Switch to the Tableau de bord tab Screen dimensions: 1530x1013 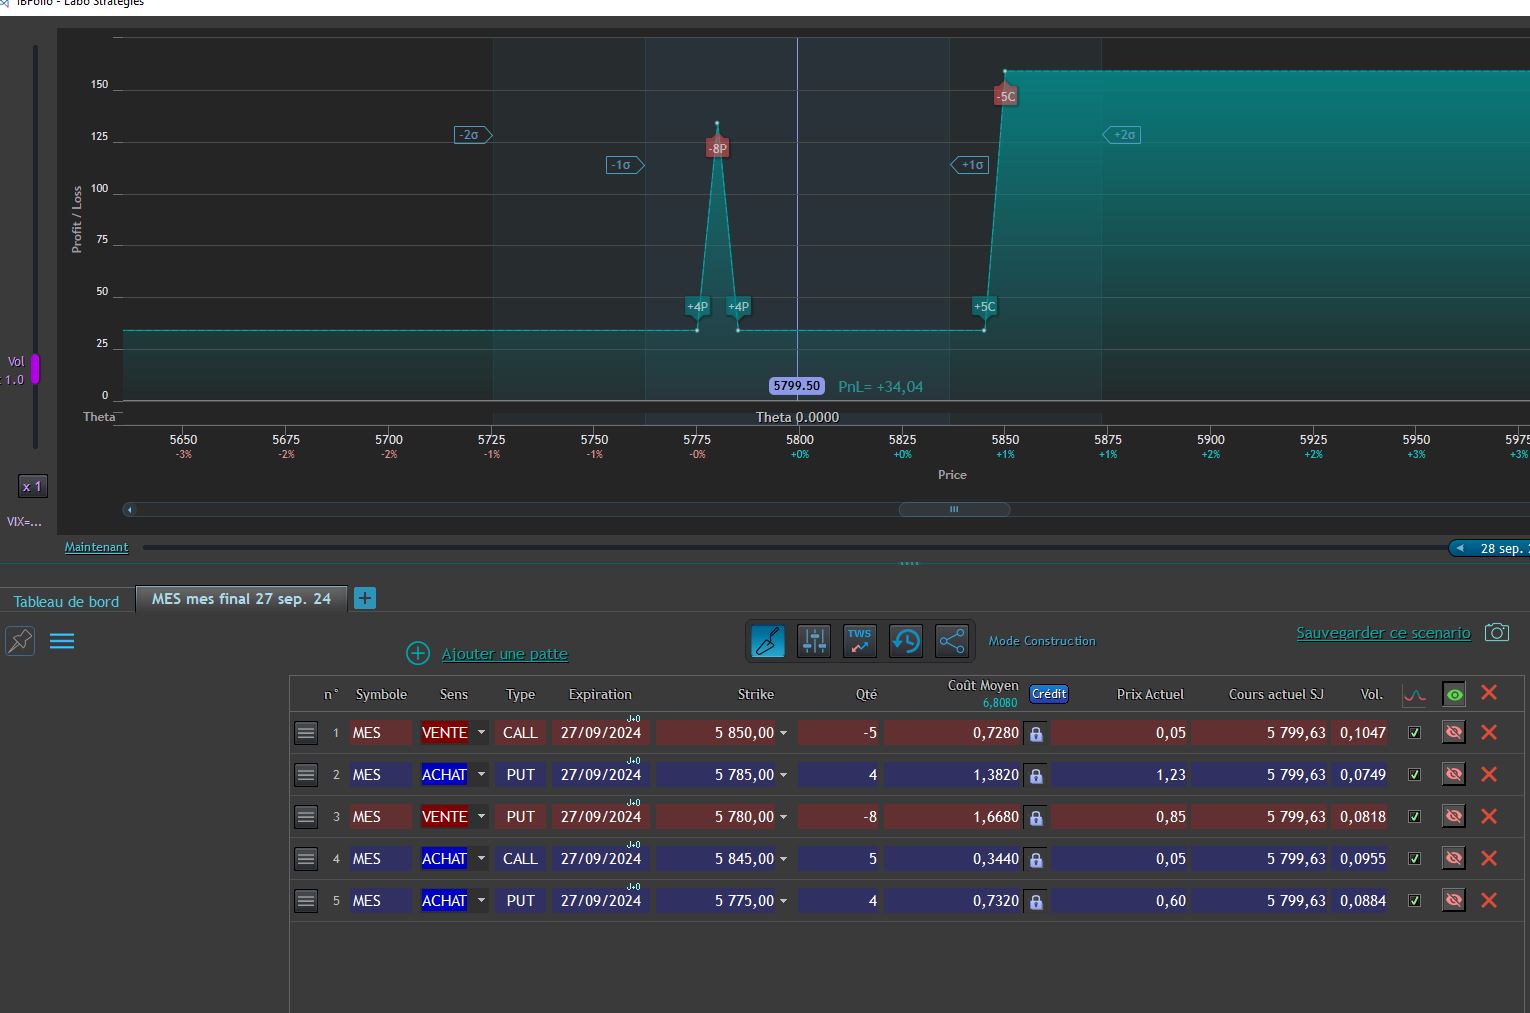[66, 601]
